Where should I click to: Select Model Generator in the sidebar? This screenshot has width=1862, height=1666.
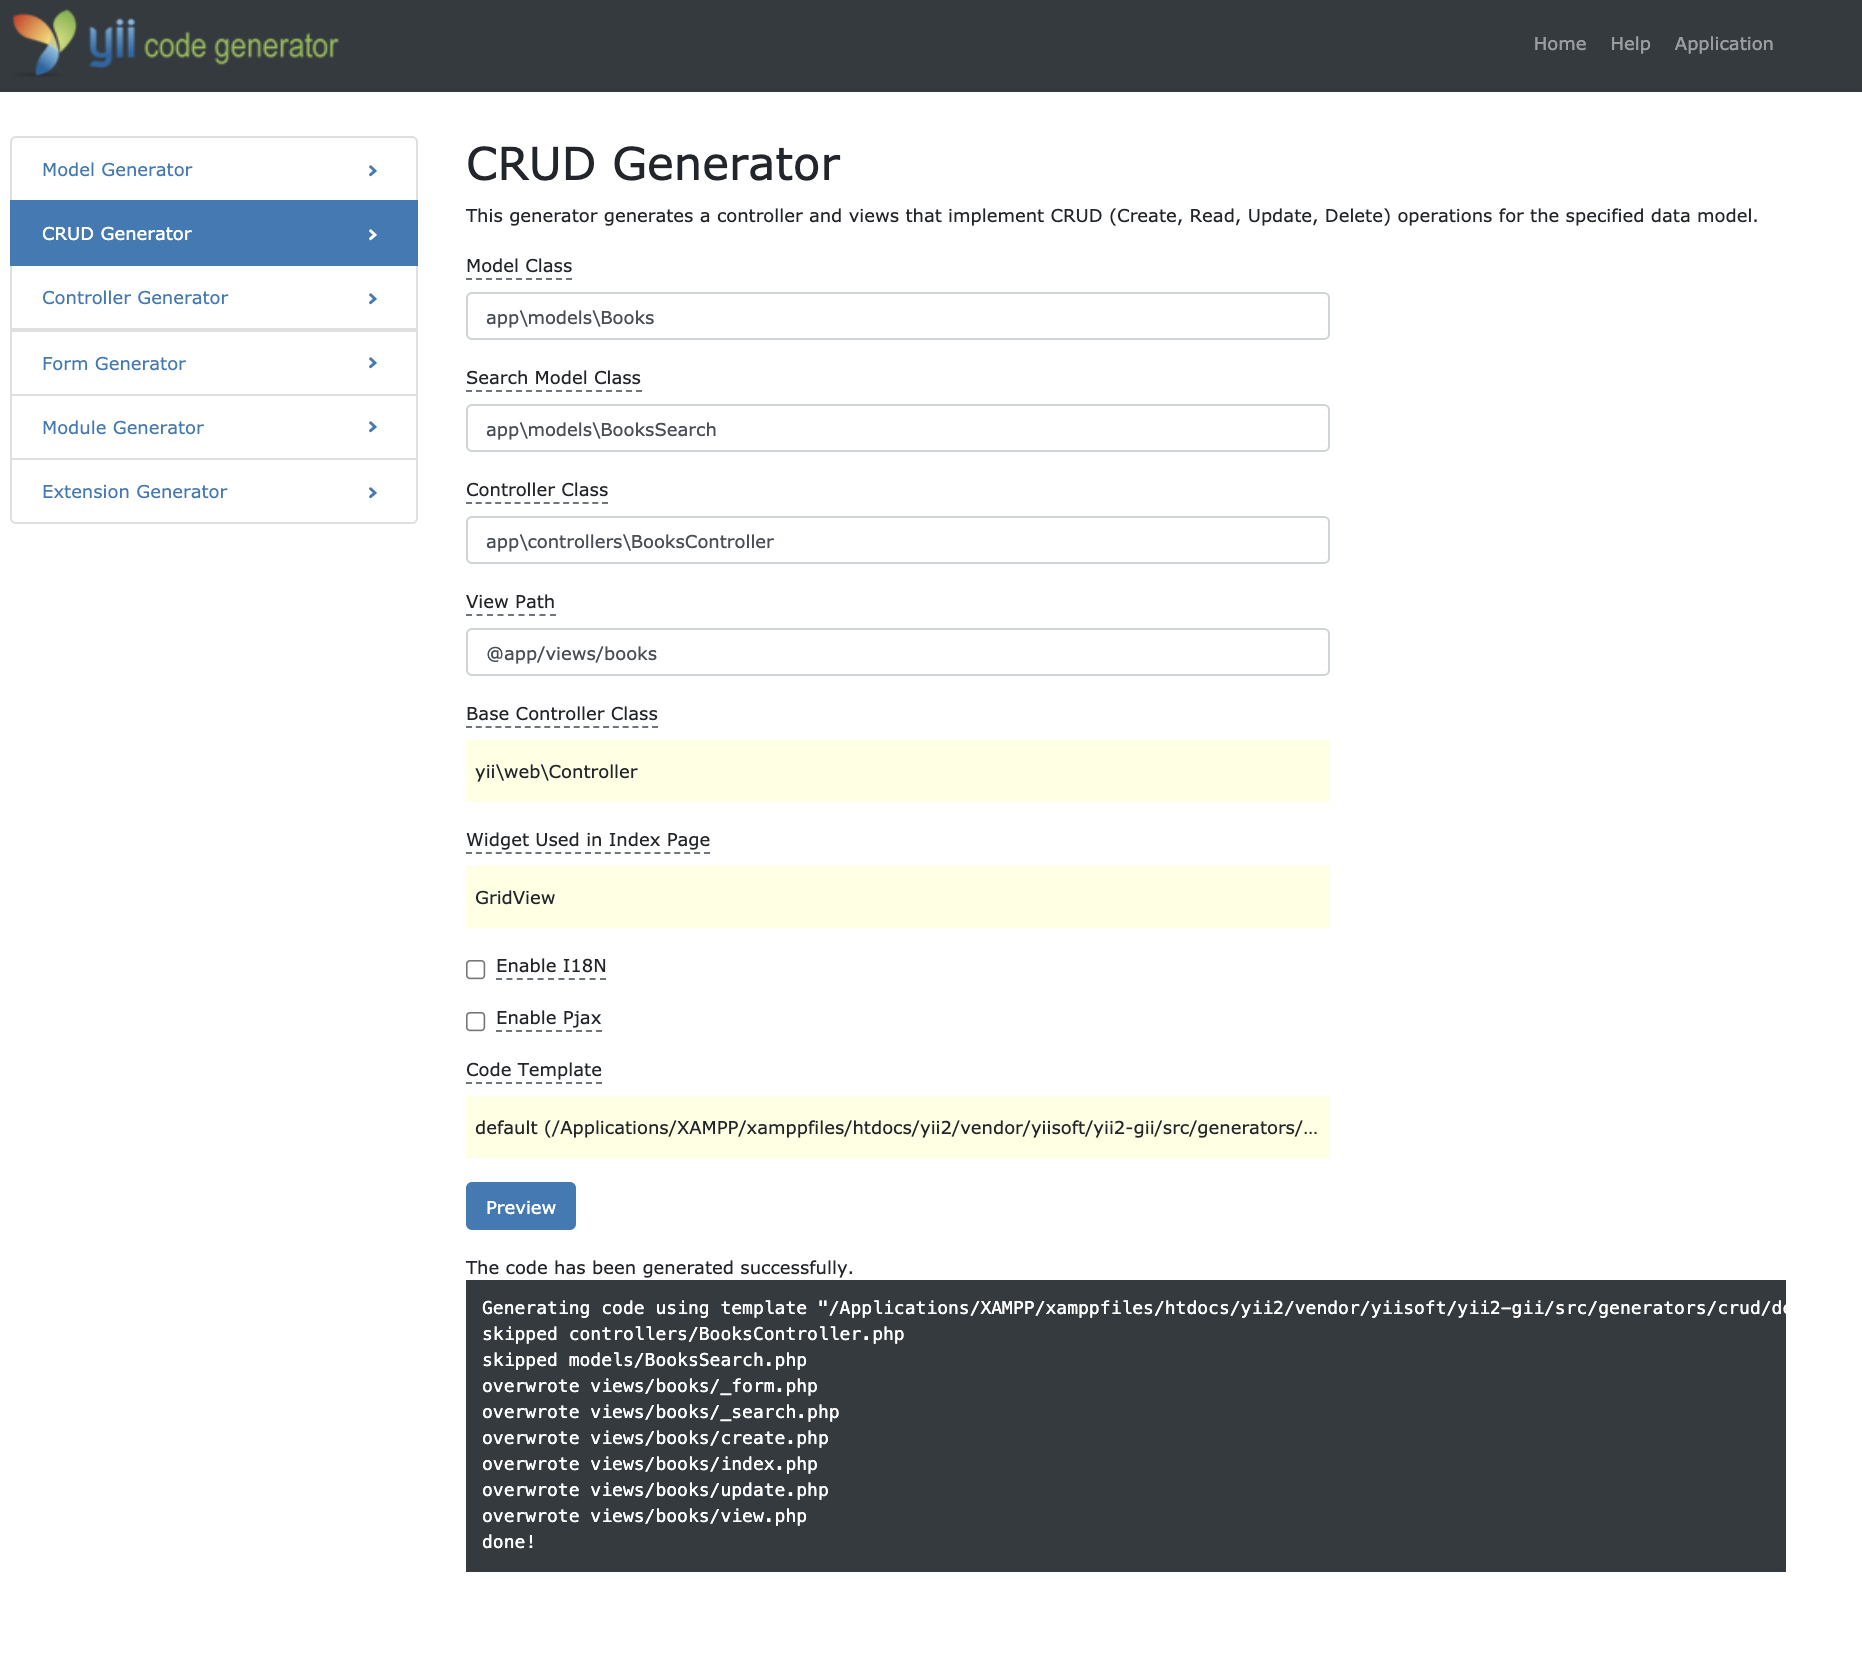(214, 169)
